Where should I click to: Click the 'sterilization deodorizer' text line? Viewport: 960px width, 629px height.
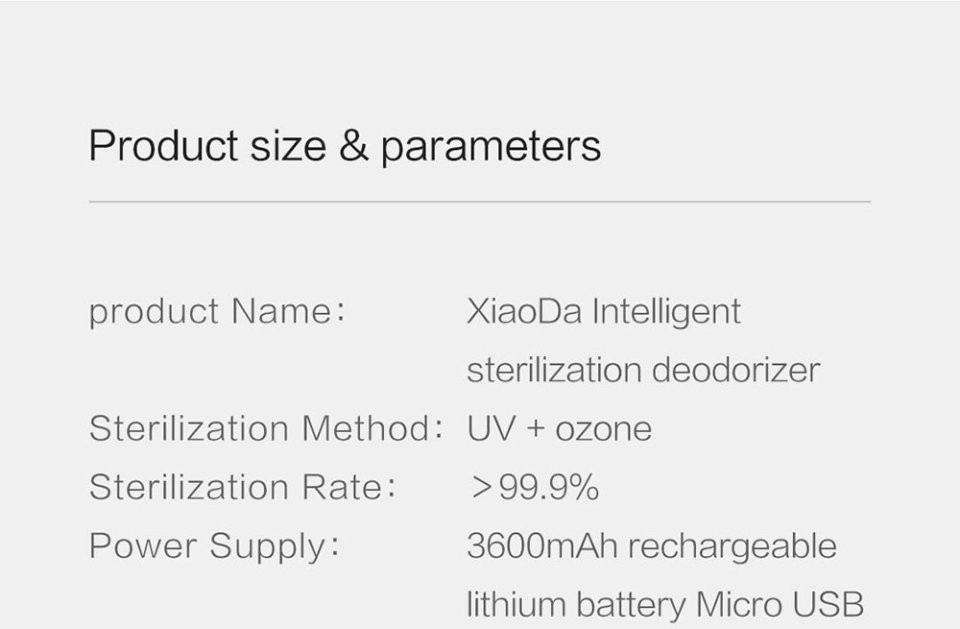643,370
